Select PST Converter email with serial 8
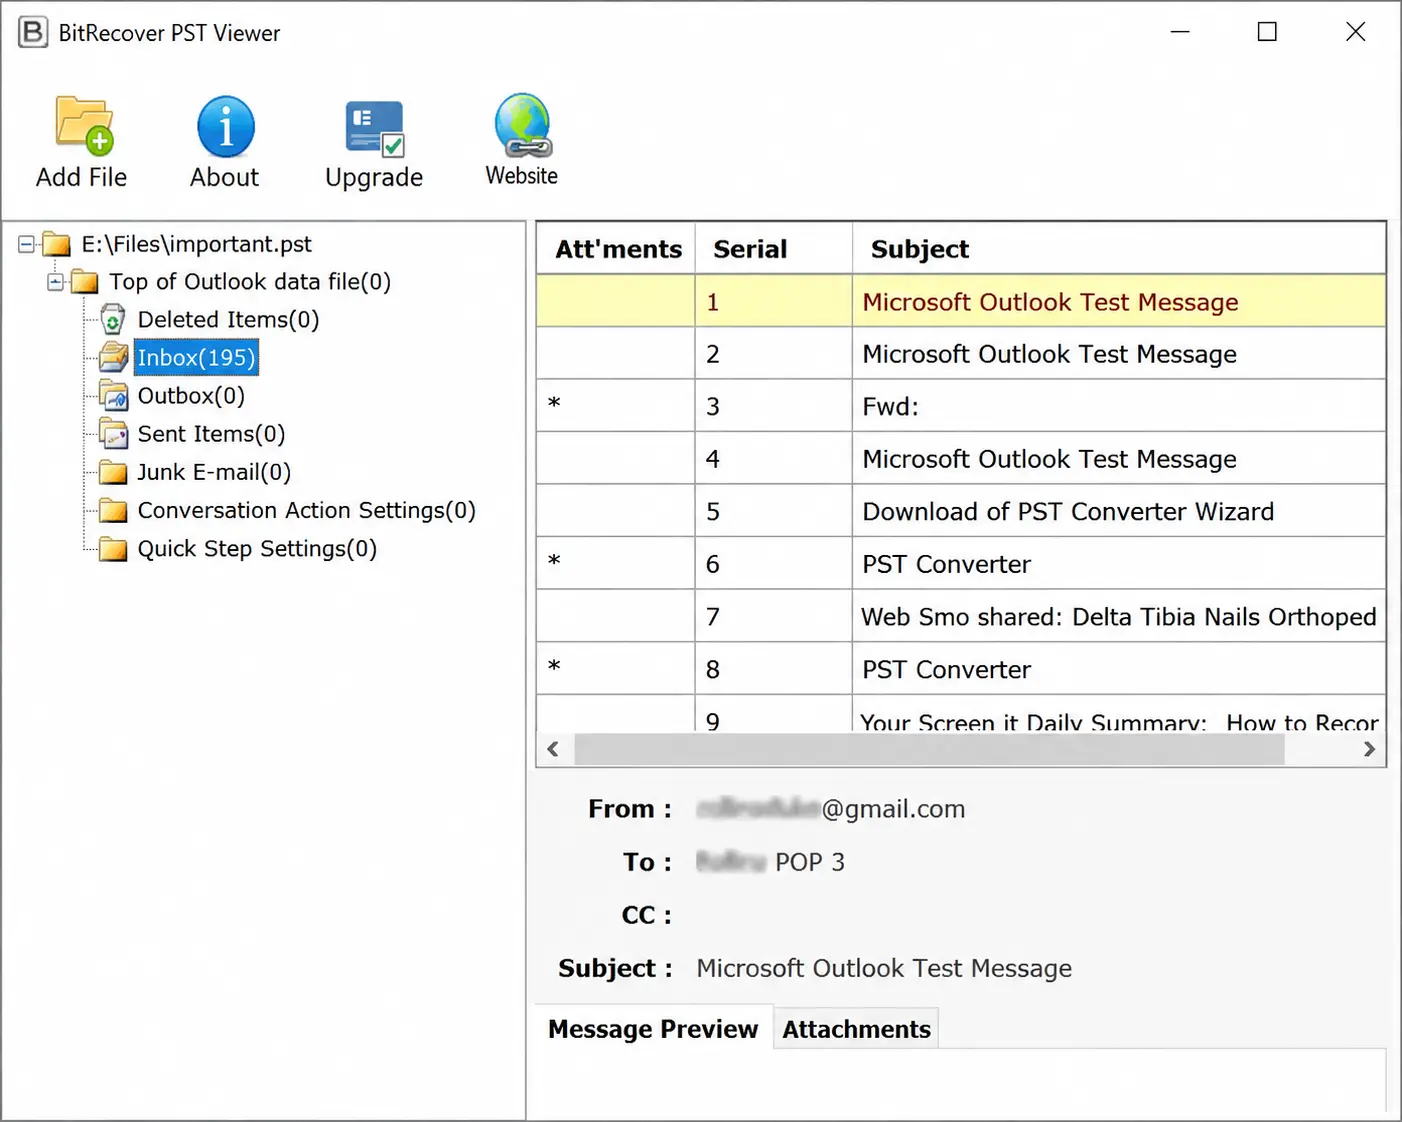Viewport: 1402px width, 1122px height. pos(946,670)
